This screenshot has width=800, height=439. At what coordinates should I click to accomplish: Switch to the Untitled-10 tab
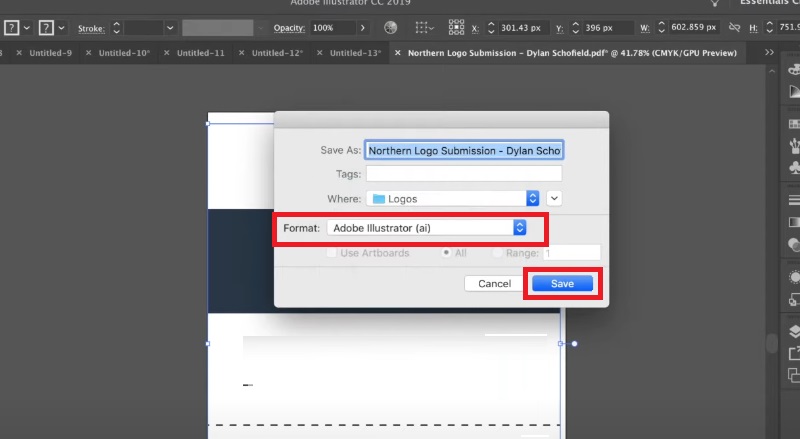tap(124, 53)
